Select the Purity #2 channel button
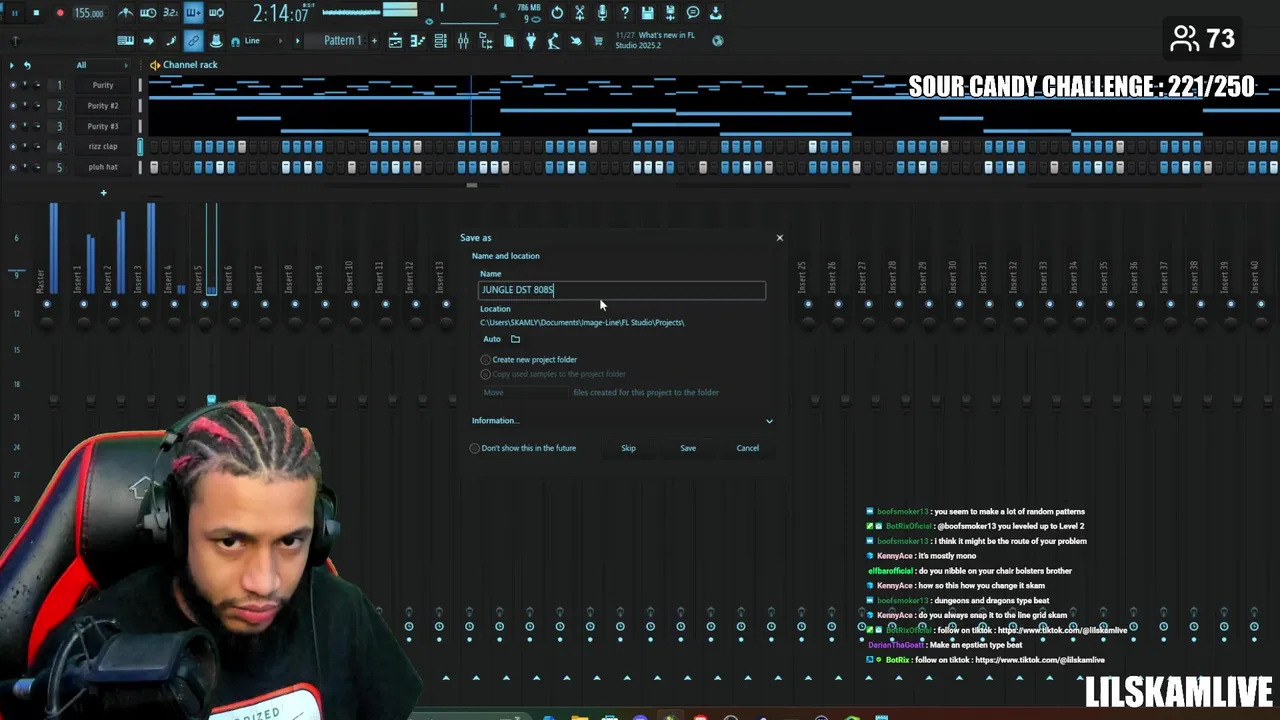The image size is (1280, 720). click(102, 106)
